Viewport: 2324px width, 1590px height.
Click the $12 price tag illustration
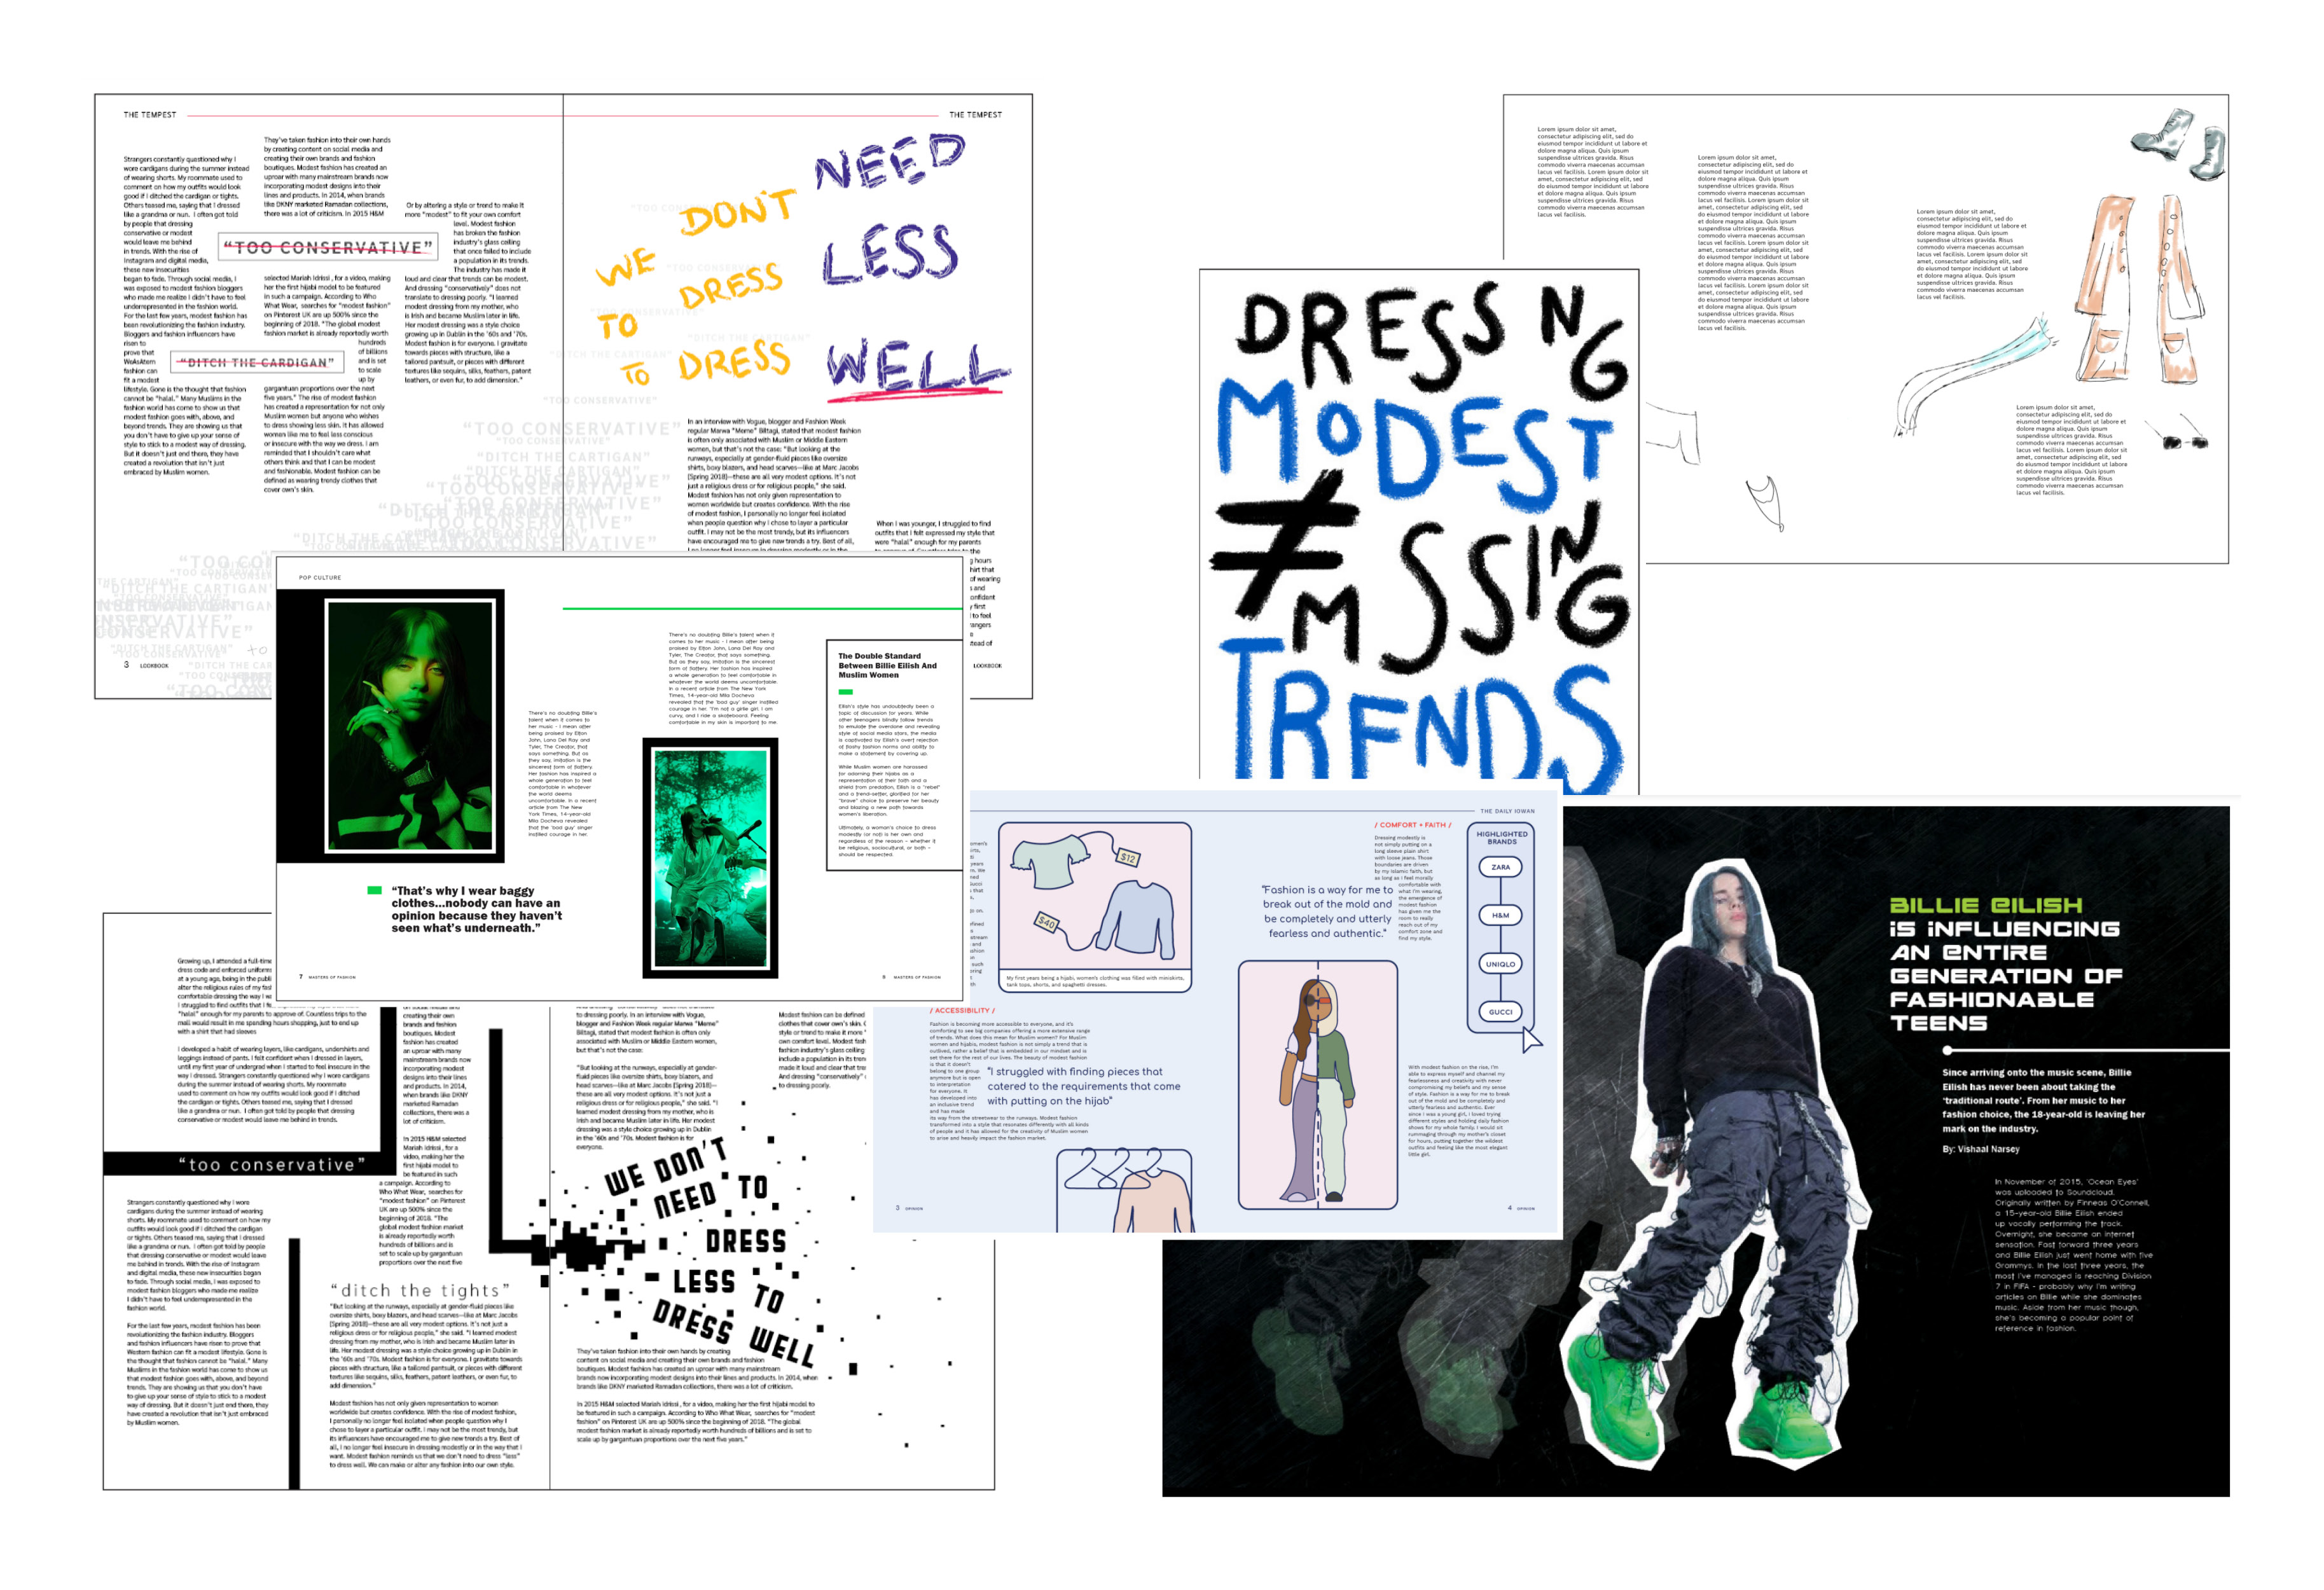coord(1128,857)
